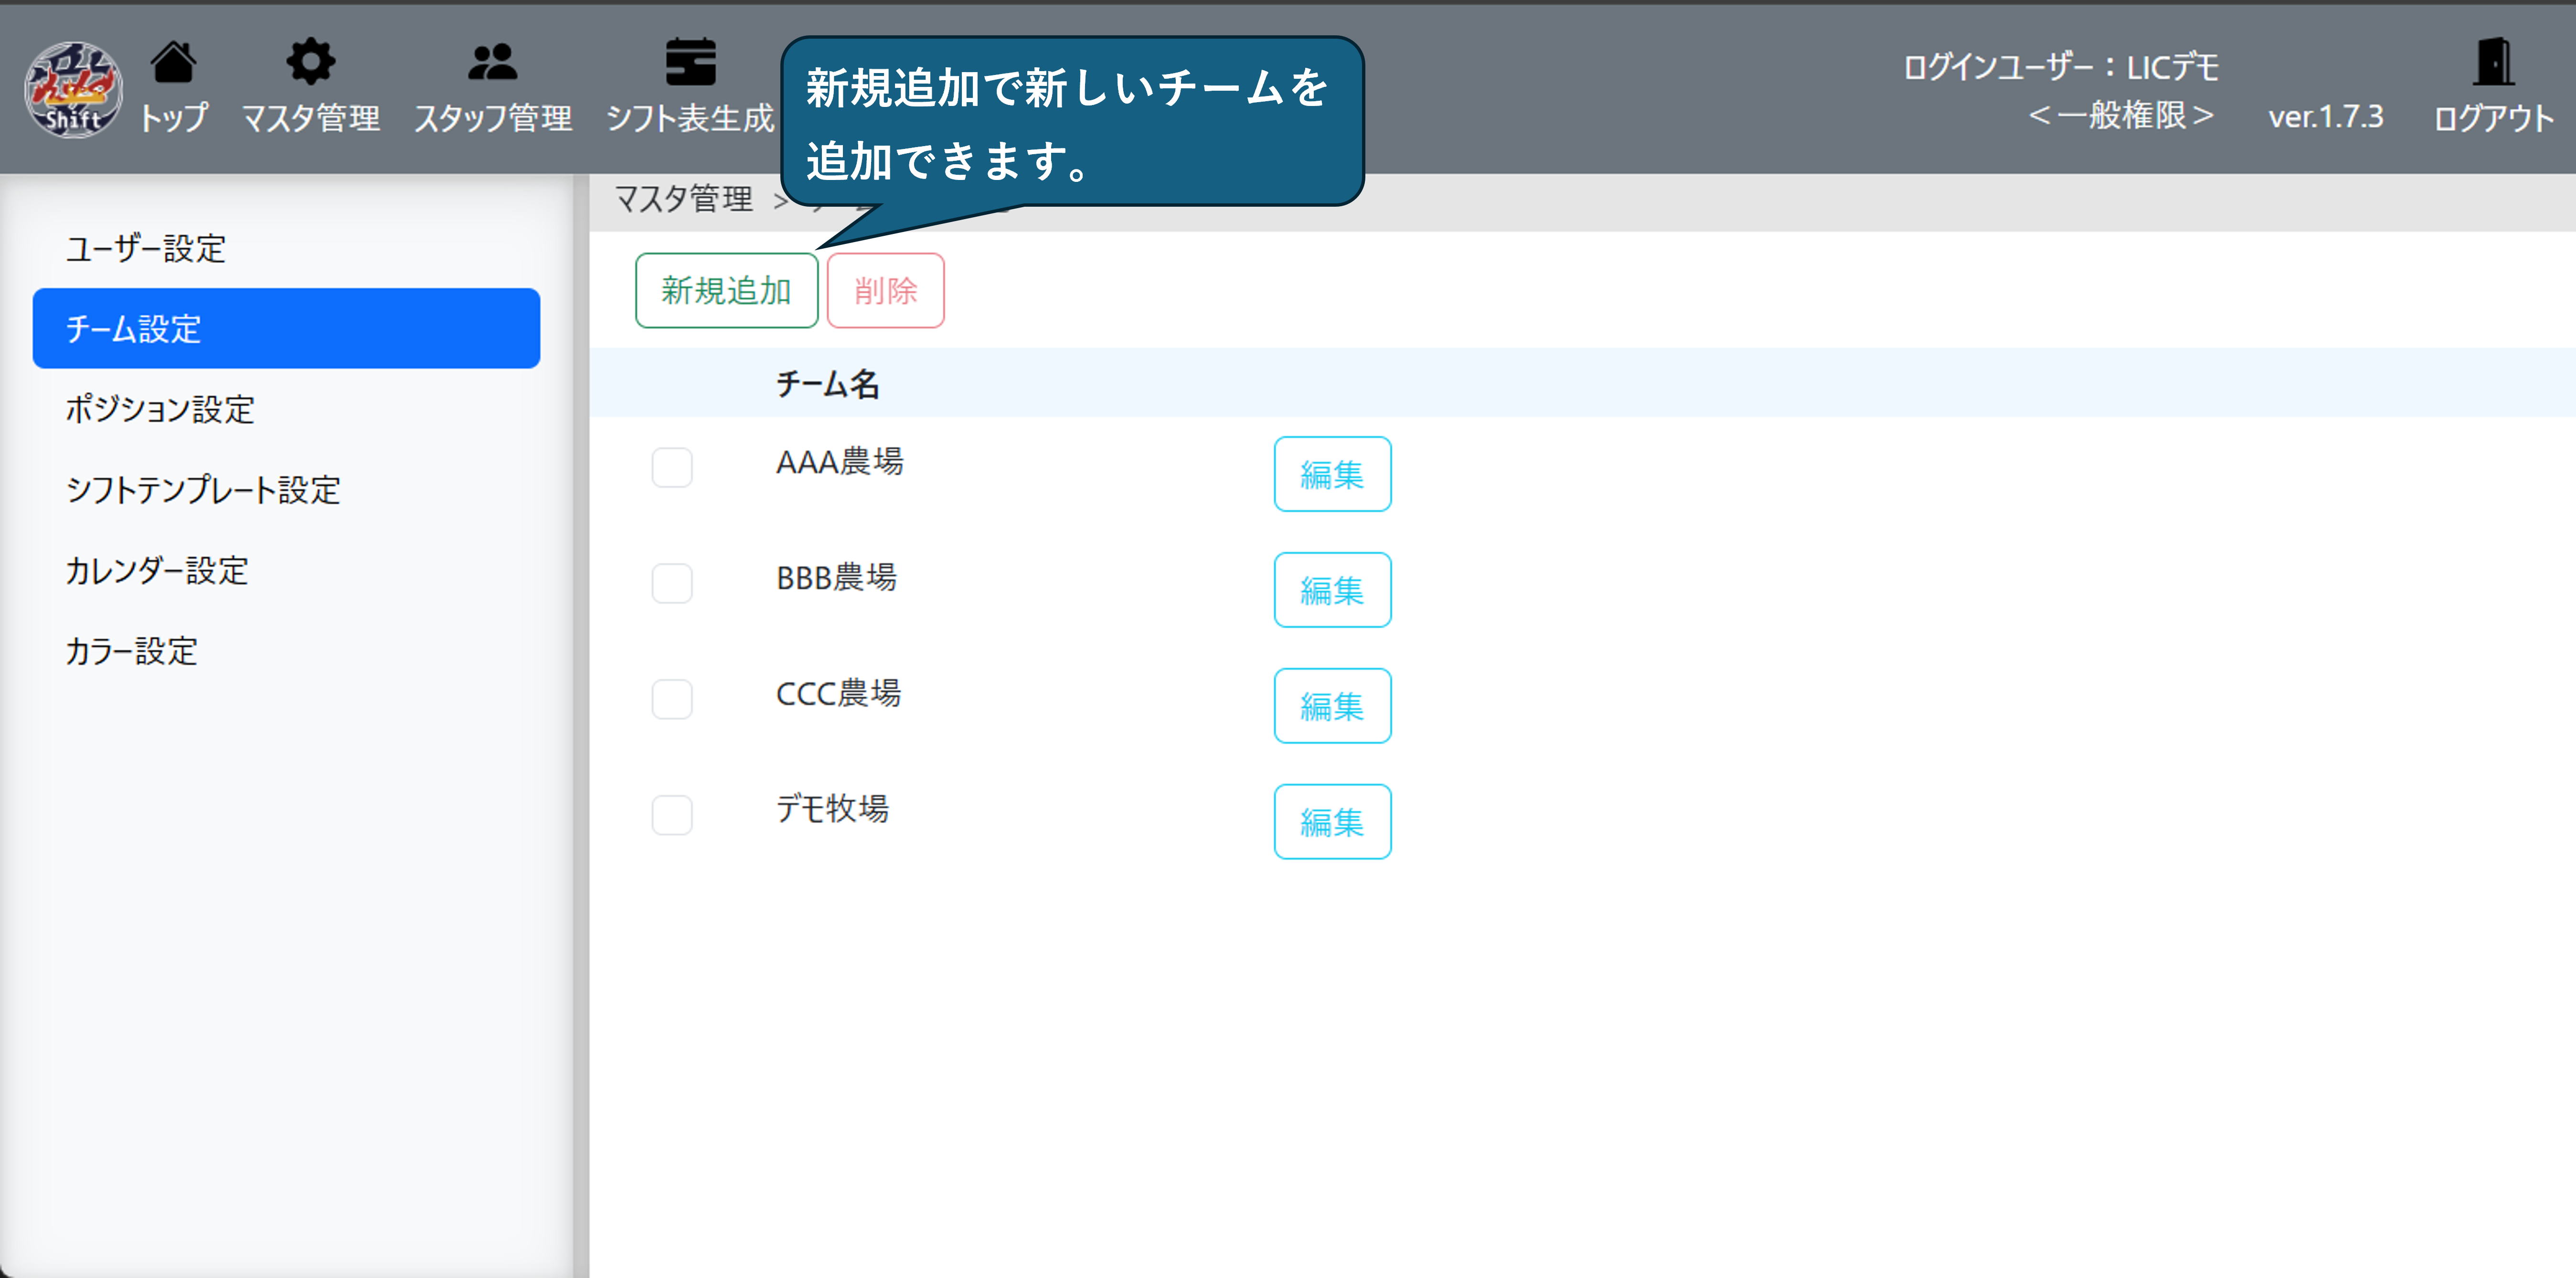
Task: Open スタッフ管理 people icon
Action: point(492,63)
